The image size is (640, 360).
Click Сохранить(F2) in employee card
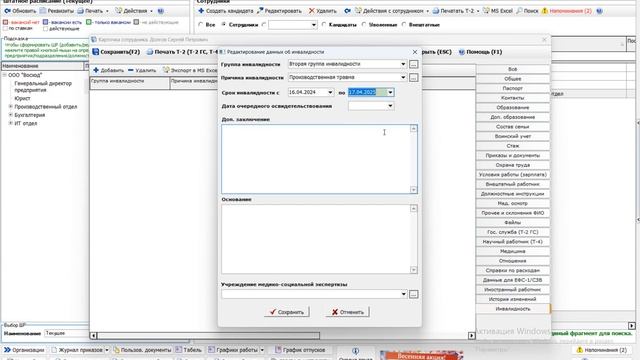point(116,52)
